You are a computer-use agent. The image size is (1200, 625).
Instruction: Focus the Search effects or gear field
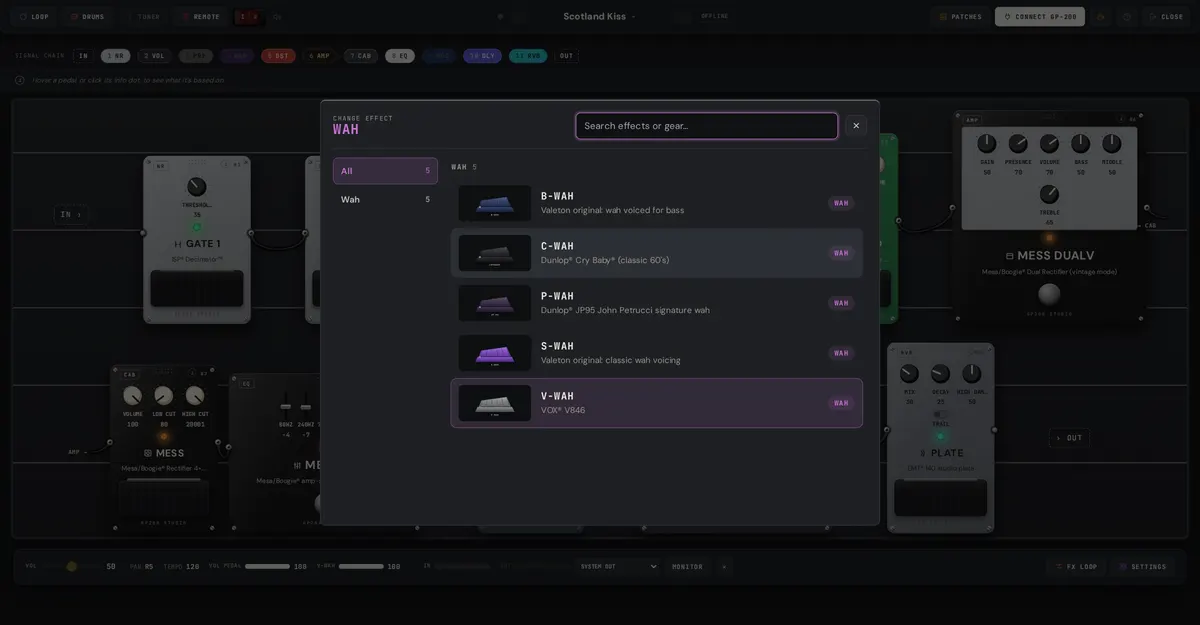[x=707, y=126]
